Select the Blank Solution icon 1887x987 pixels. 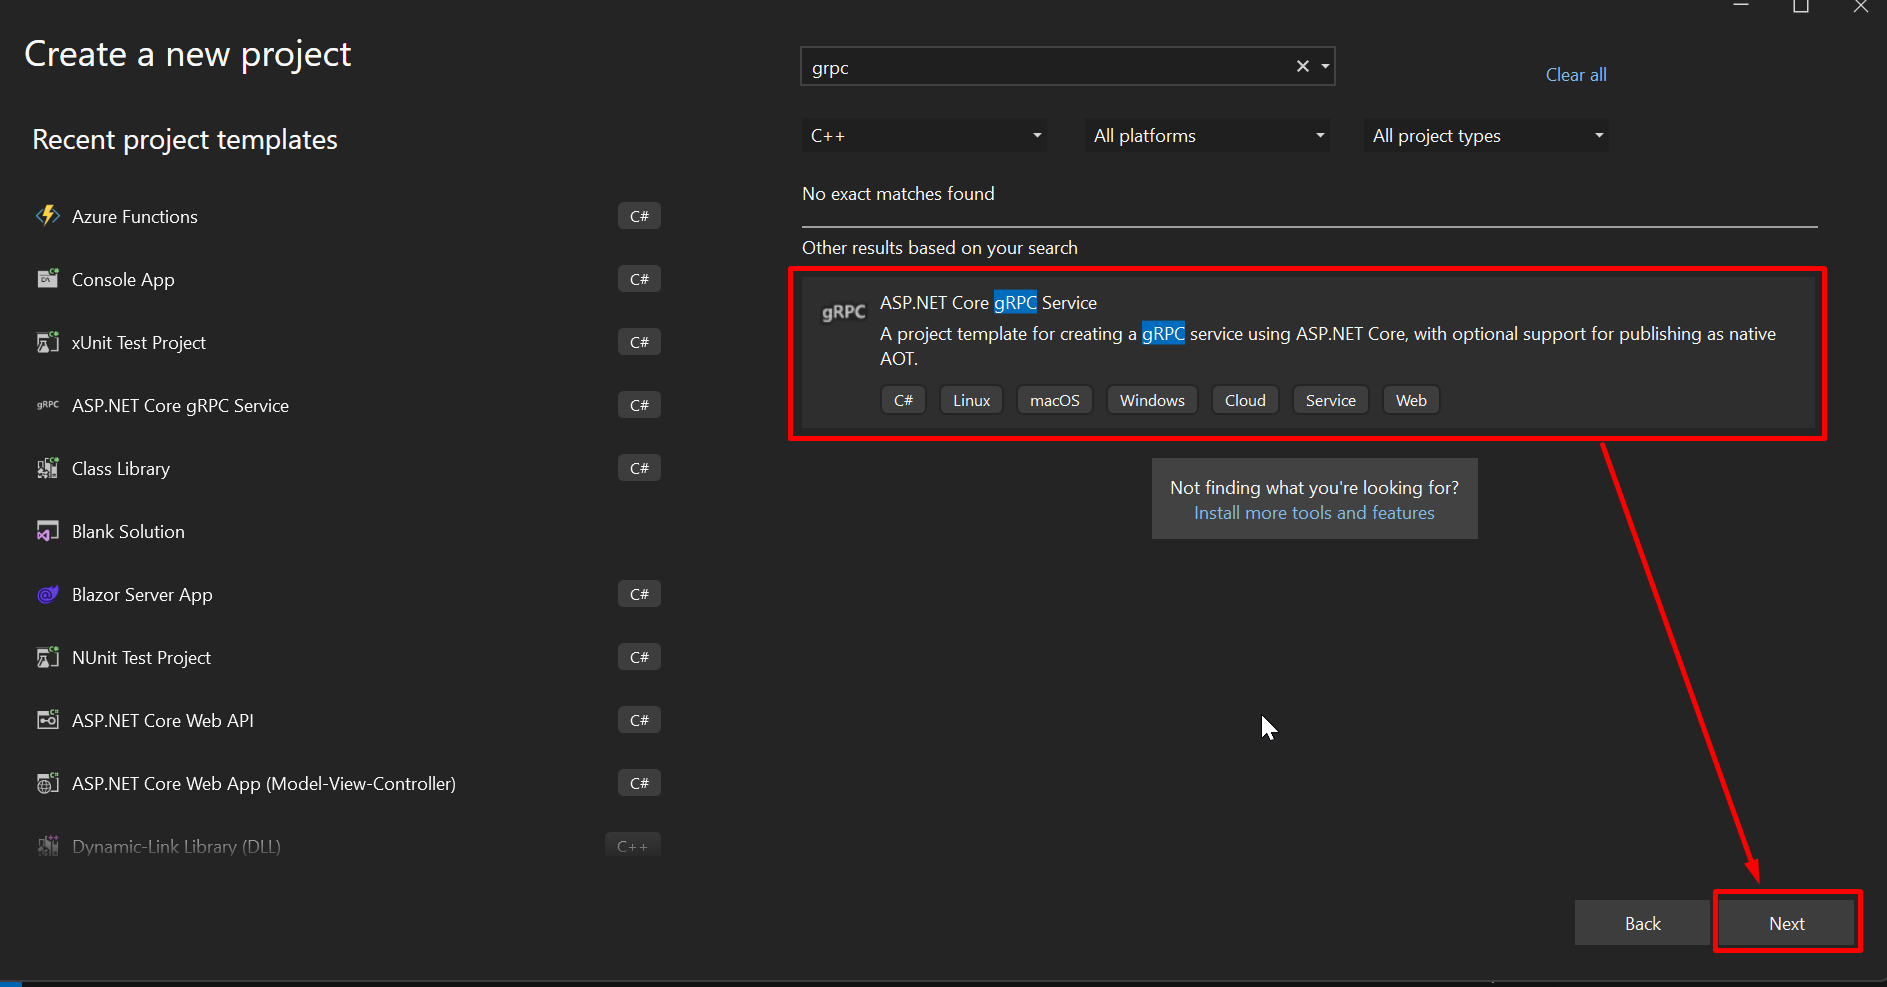click(47, 531)
